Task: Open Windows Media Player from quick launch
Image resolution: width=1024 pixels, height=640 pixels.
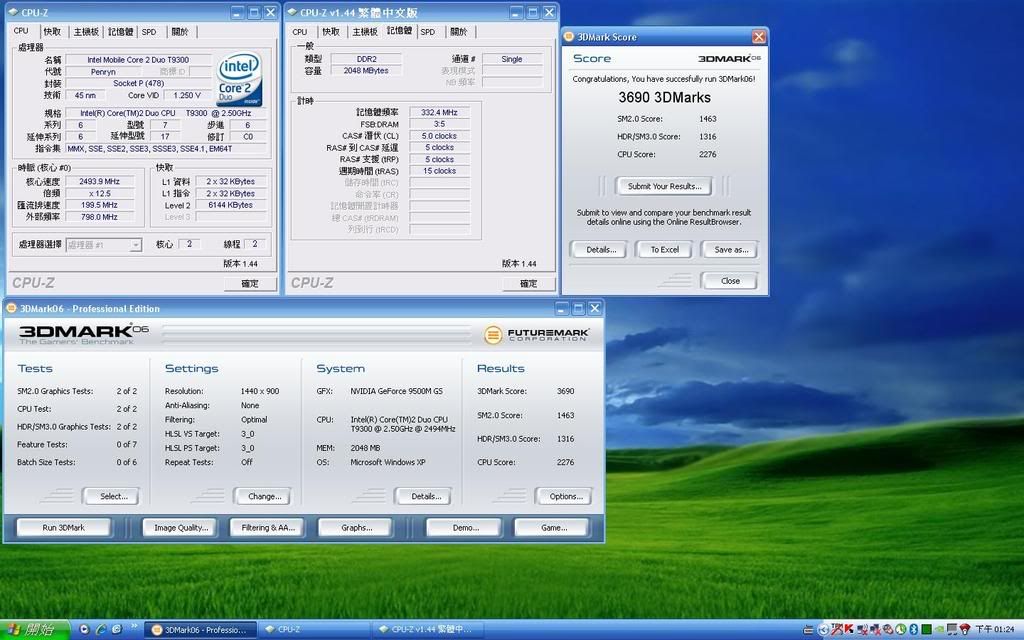Action: coord(84,630)
